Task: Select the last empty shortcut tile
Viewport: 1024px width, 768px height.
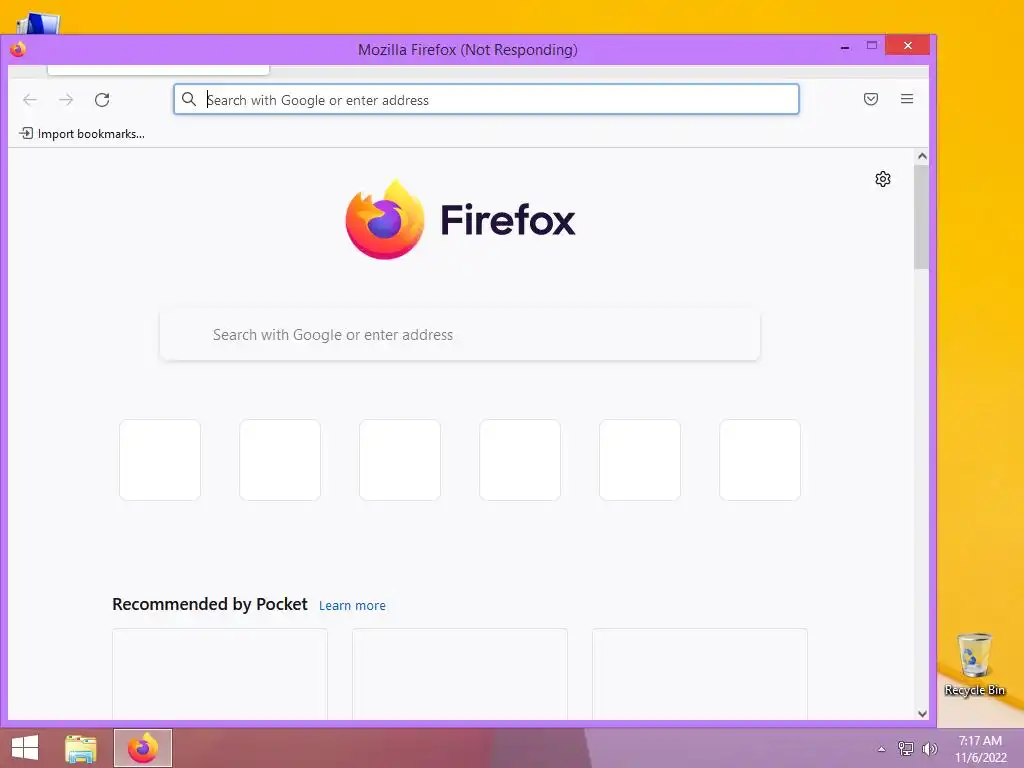Action: click(760, 460)
